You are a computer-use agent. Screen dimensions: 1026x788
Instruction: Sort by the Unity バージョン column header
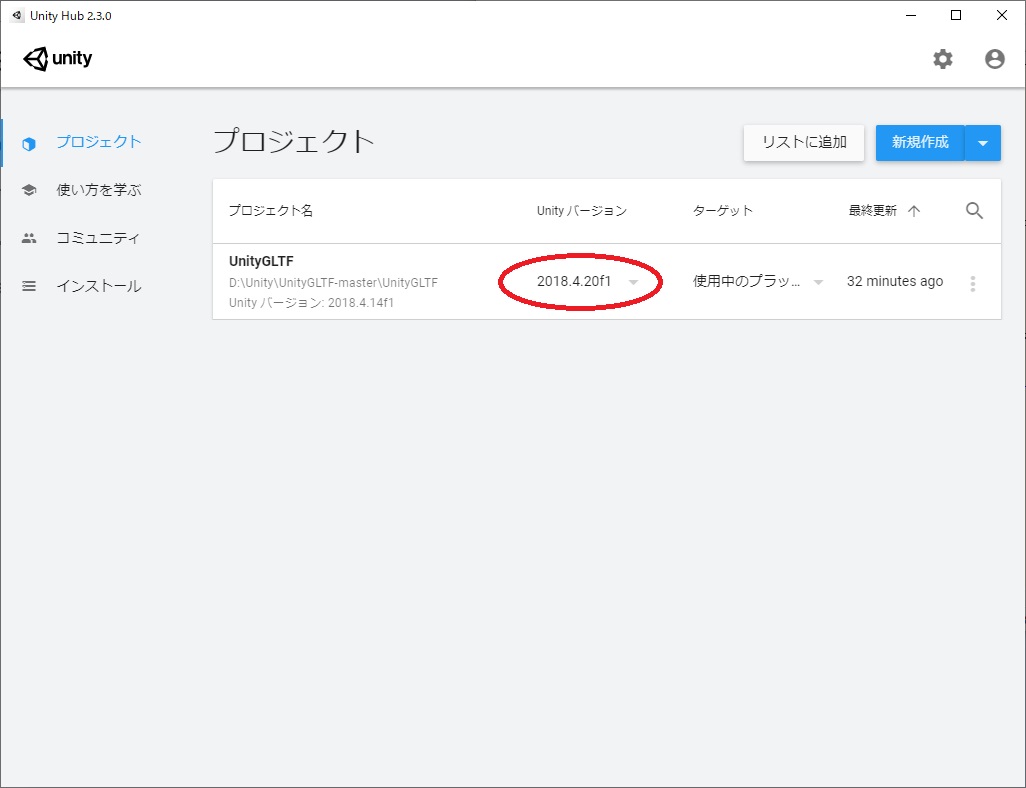click(582, 211)
